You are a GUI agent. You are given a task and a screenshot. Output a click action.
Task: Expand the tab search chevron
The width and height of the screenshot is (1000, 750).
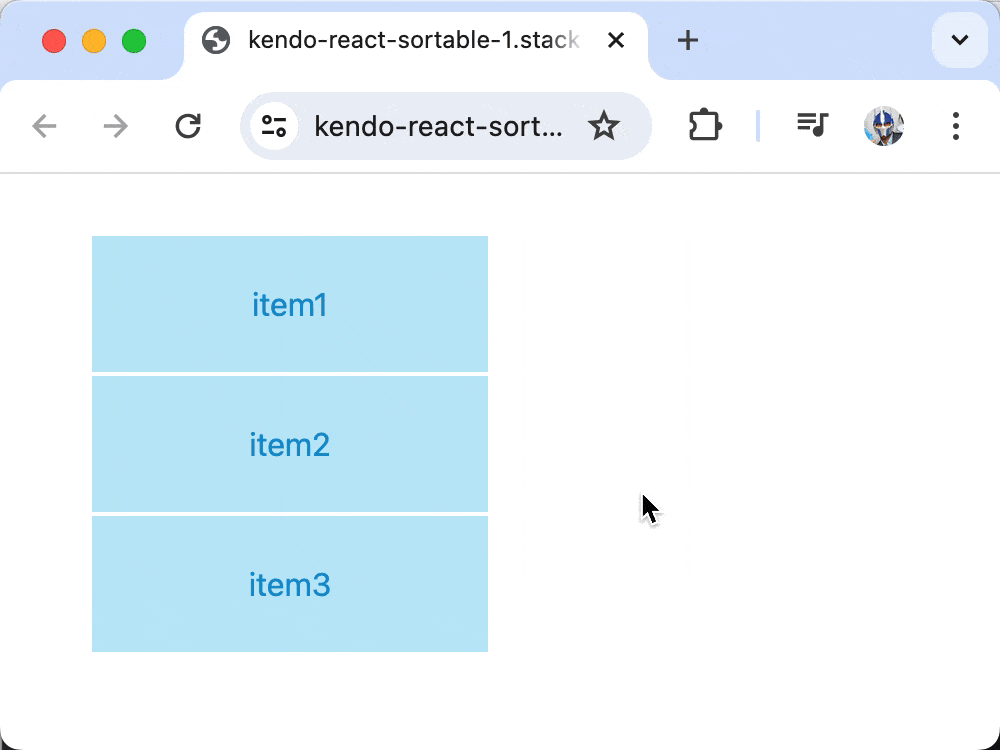[960, 40]
